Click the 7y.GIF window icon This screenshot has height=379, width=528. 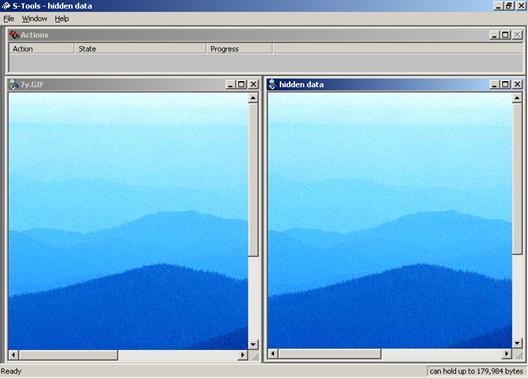click(x=14, y=84)
